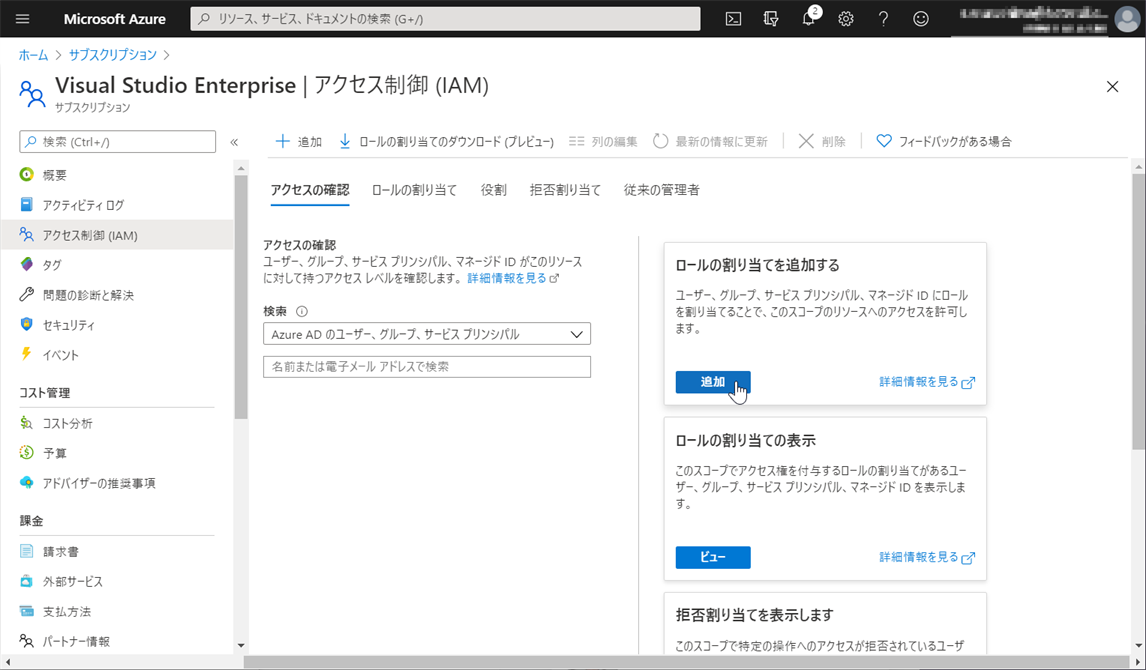Image resolution: width=1146 pixels, height=670 pixels.
Task: Click the パートナー情報 icon
Action: [x=26, y=641]
